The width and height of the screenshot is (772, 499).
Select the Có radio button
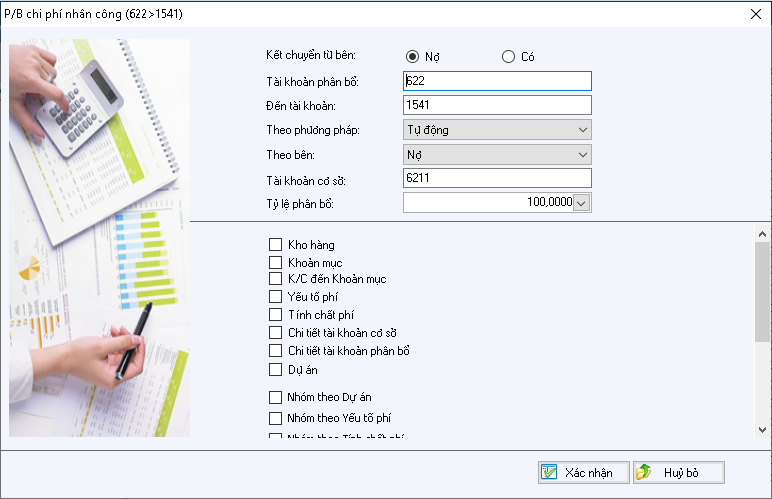(508, 57)
